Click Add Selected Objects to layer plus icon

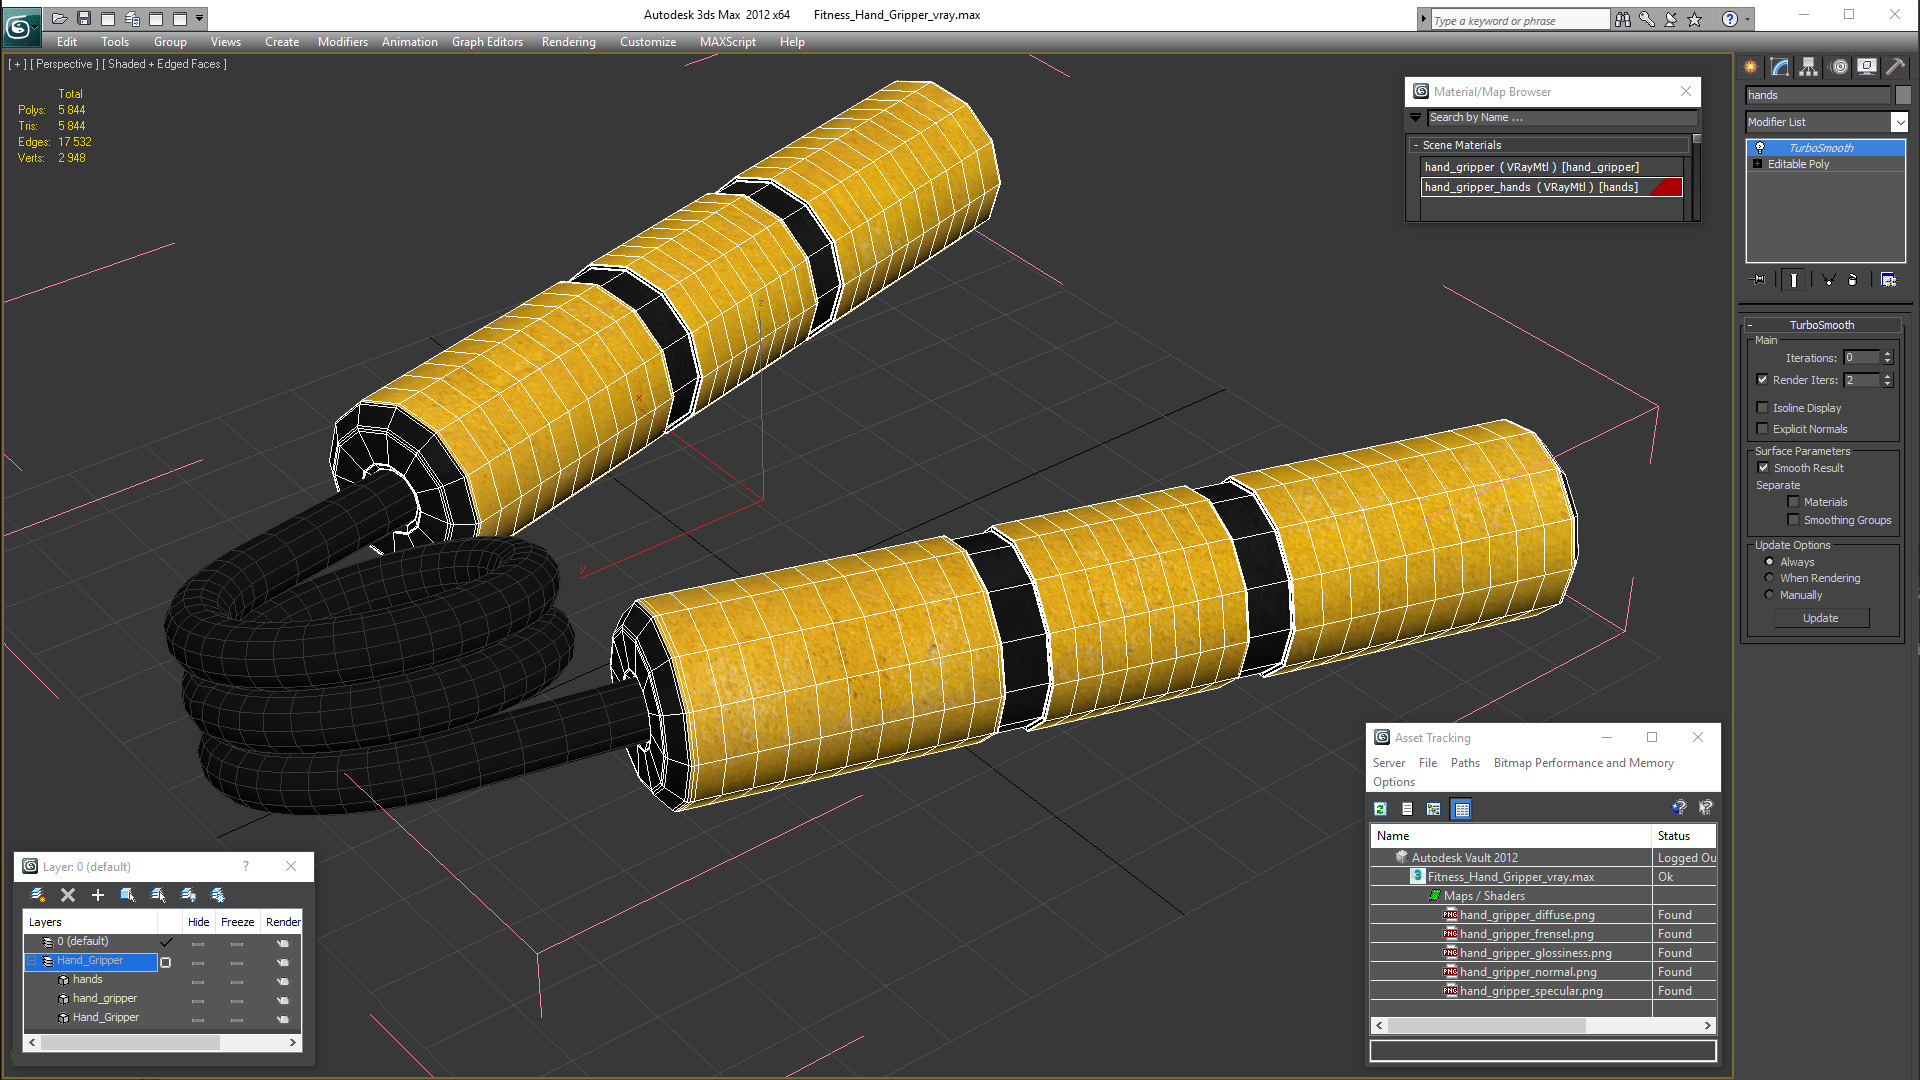click(97, 895)
